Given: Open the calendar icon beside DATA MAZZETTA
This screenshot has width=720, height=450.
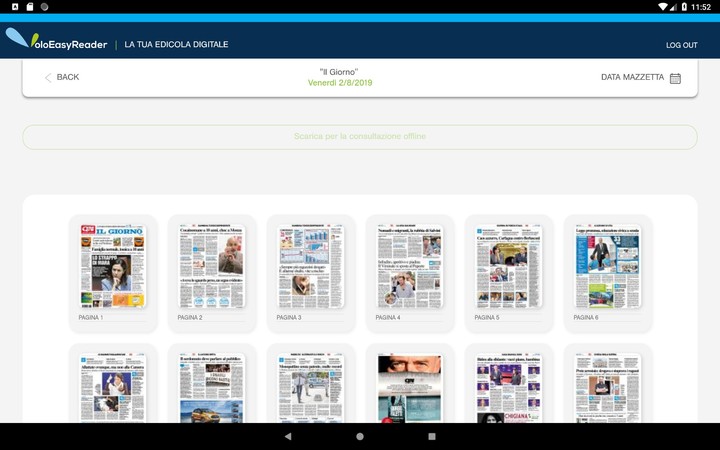Looking at the screenshot, I should pyautogui.click(x=675, y=78).
